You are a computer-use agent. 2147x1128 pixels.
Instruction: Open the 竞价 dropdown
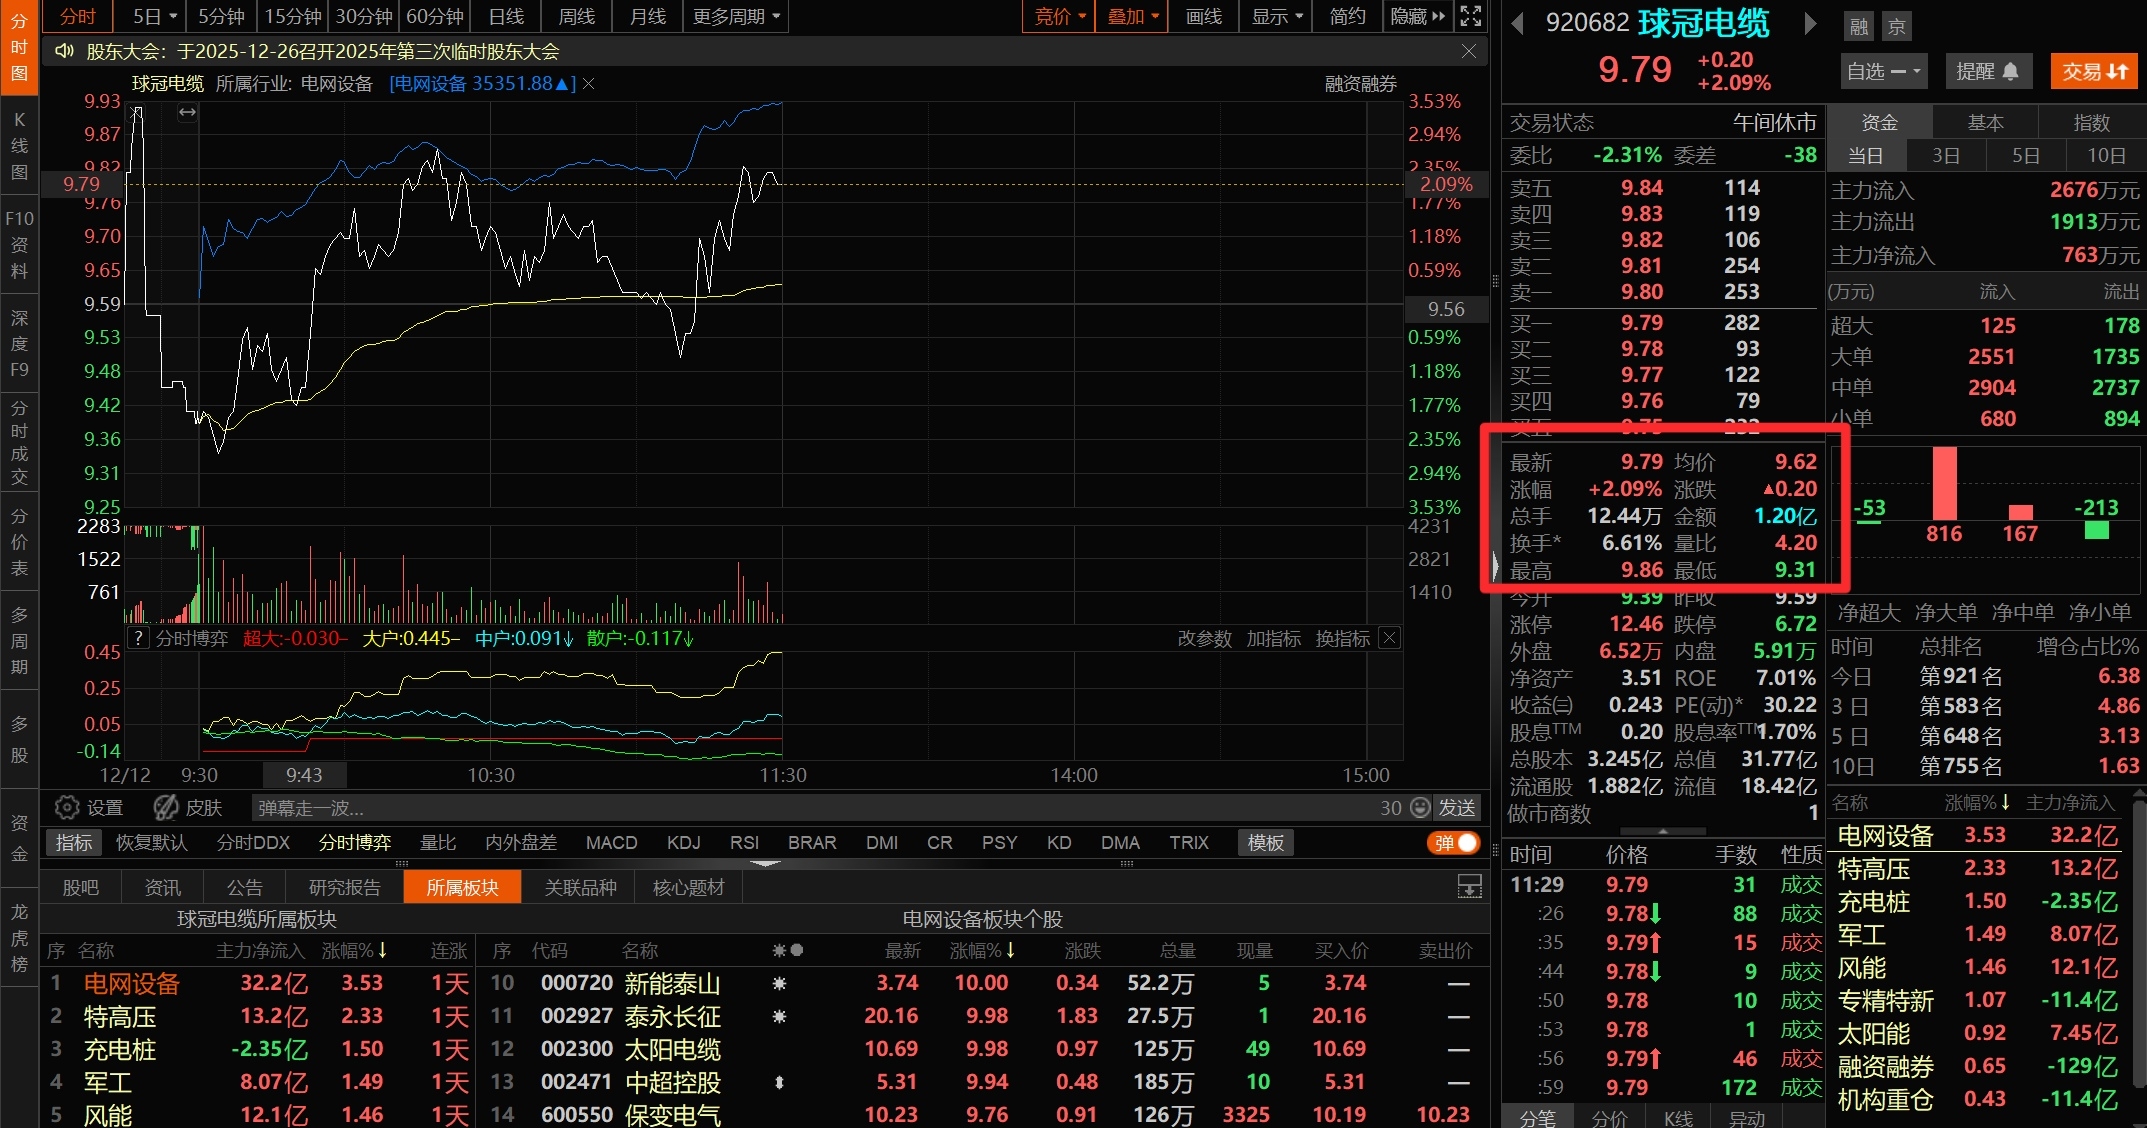1060,16
